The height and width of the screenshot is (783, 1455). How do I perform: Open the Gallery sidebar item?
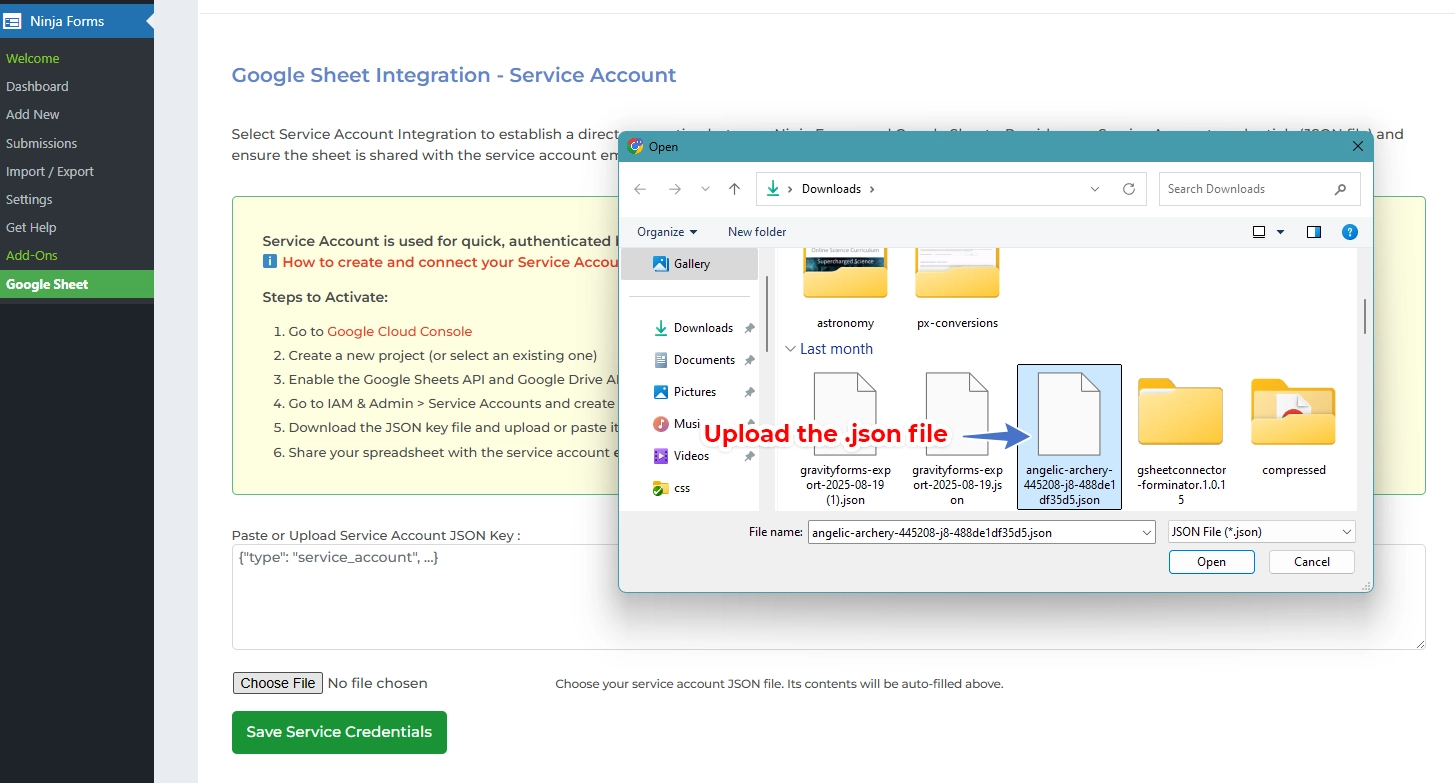(691, 263)
